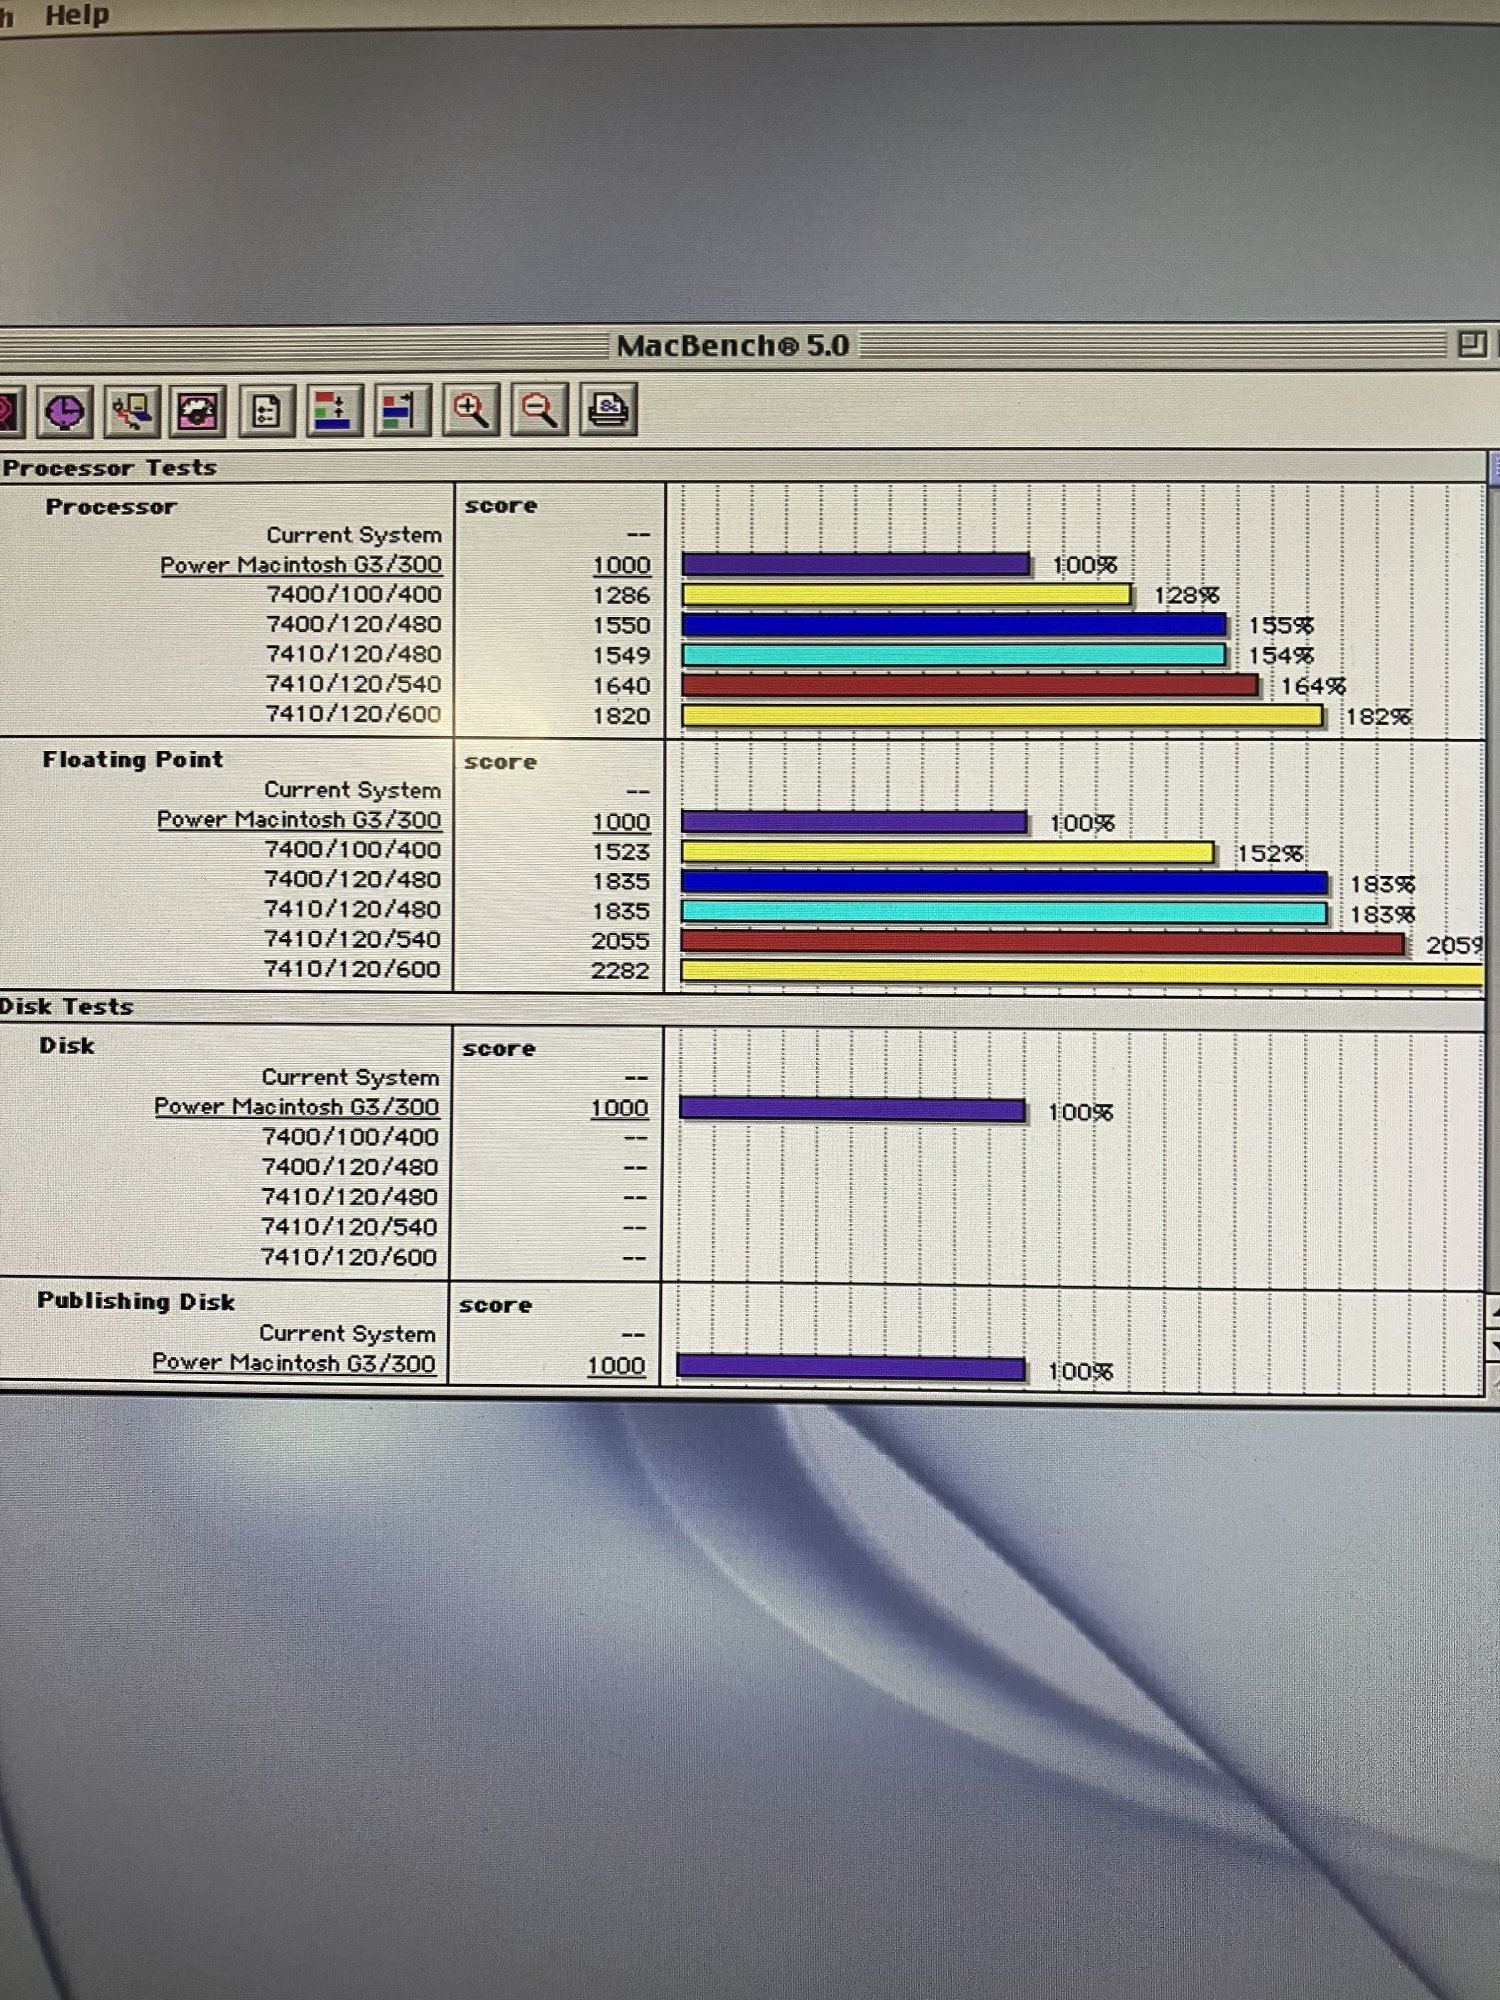Click the purple clock toolbar icon
Screen dimensions: 1500x2000
65,411
